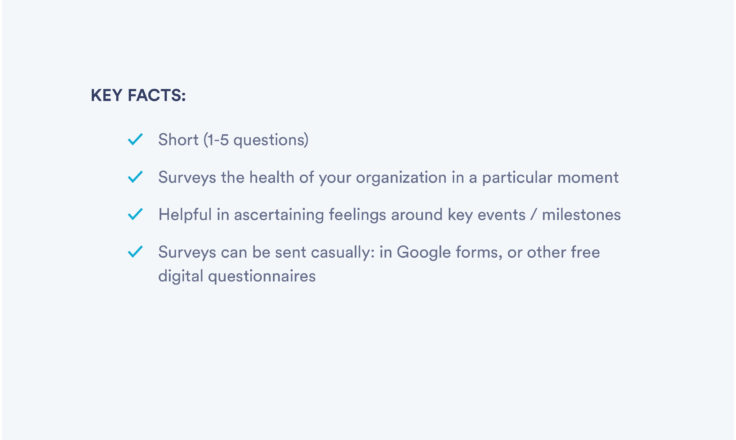Click the word Short in first bullet
Viewport: 736px width, 440px height.
coord(178,139)
